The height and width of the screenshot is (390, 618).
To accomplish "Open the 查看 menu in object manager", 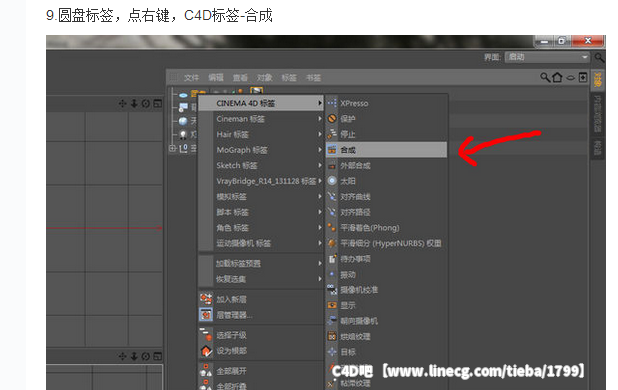I will point(240,78).
